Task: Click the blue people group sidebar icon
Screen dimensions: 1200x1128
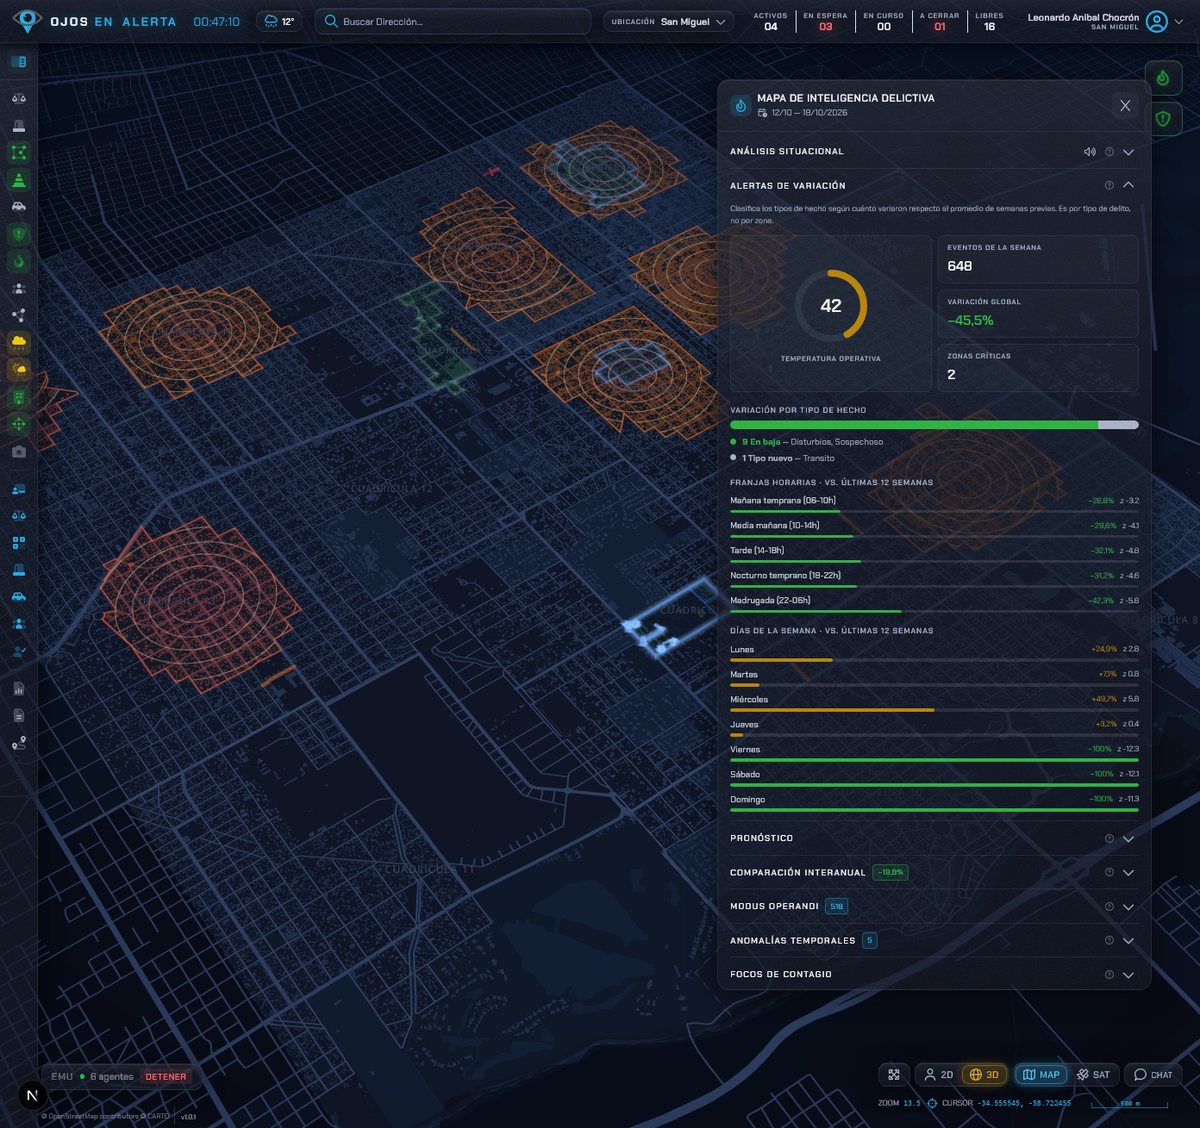Action: 19,624
